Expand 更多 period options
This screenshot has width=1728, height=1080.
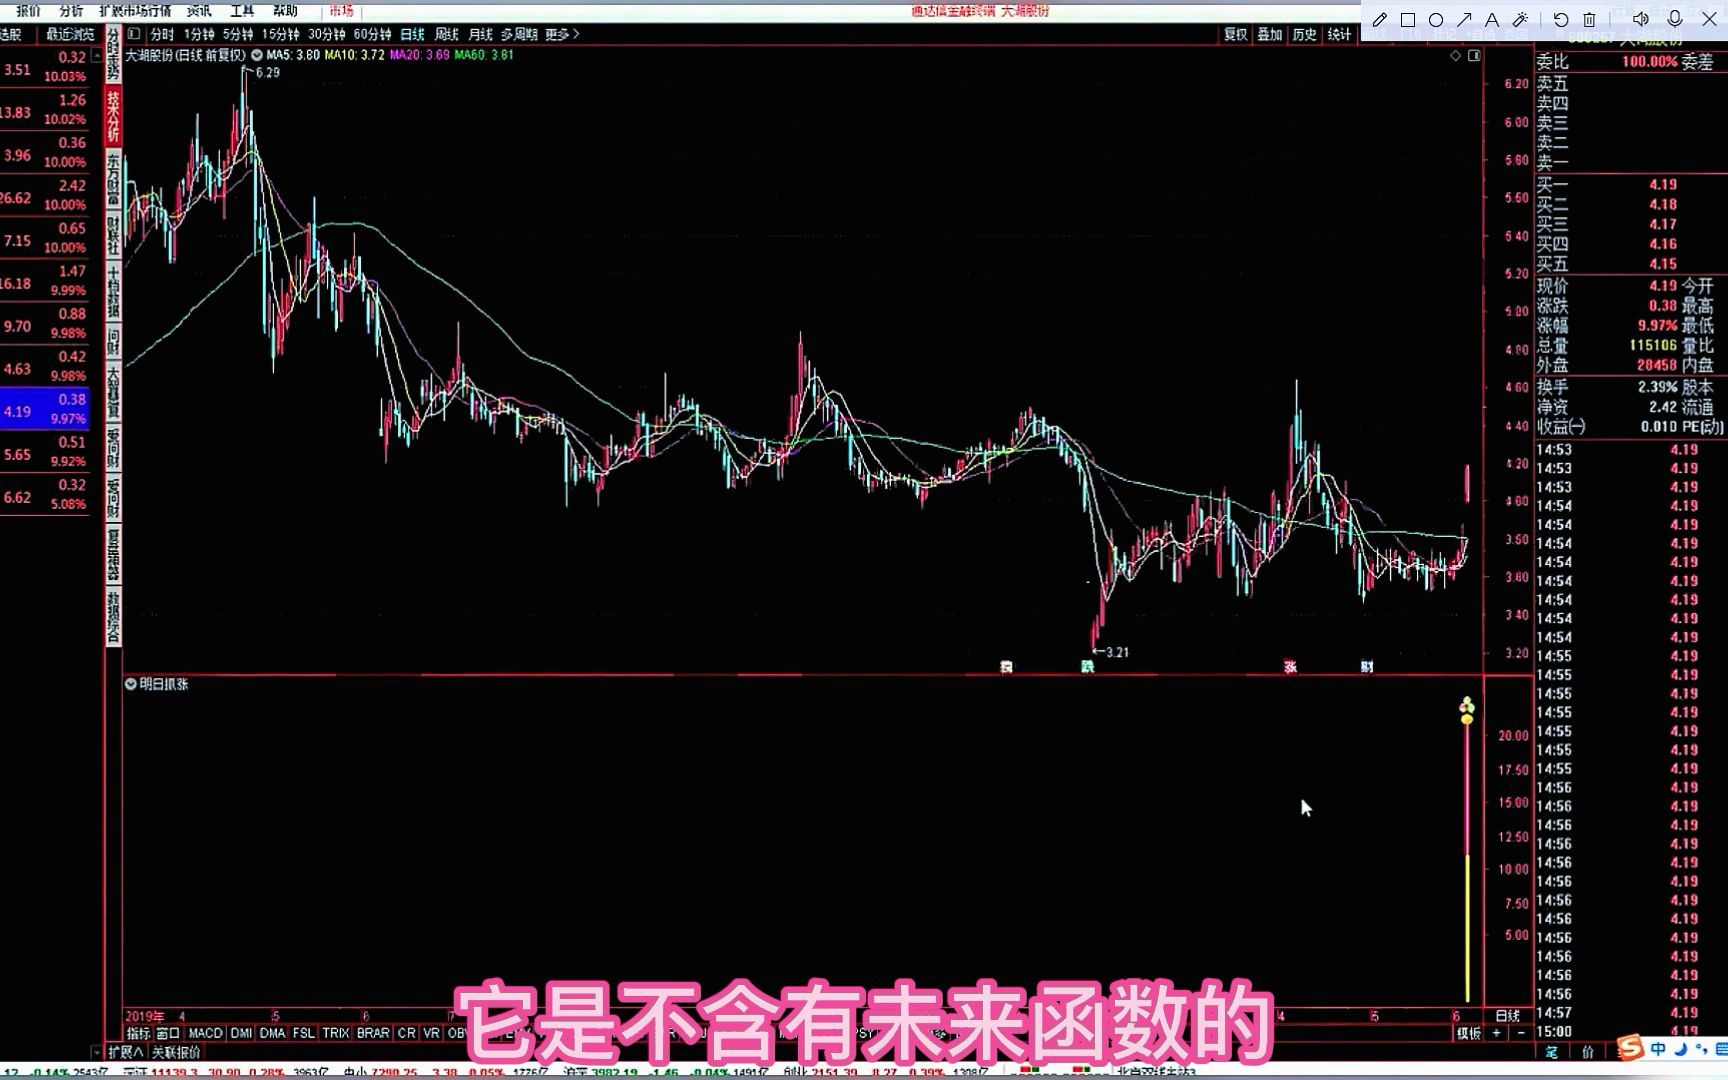coord(562,34)
